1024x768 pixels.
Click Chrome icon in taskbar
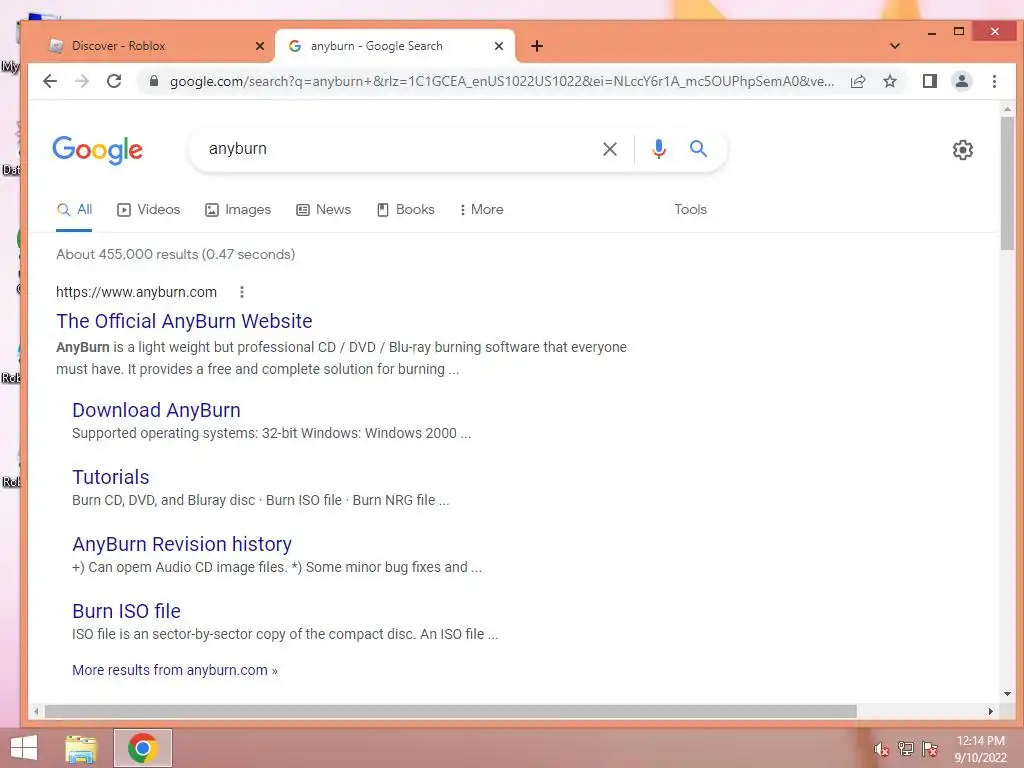(143, 748)
